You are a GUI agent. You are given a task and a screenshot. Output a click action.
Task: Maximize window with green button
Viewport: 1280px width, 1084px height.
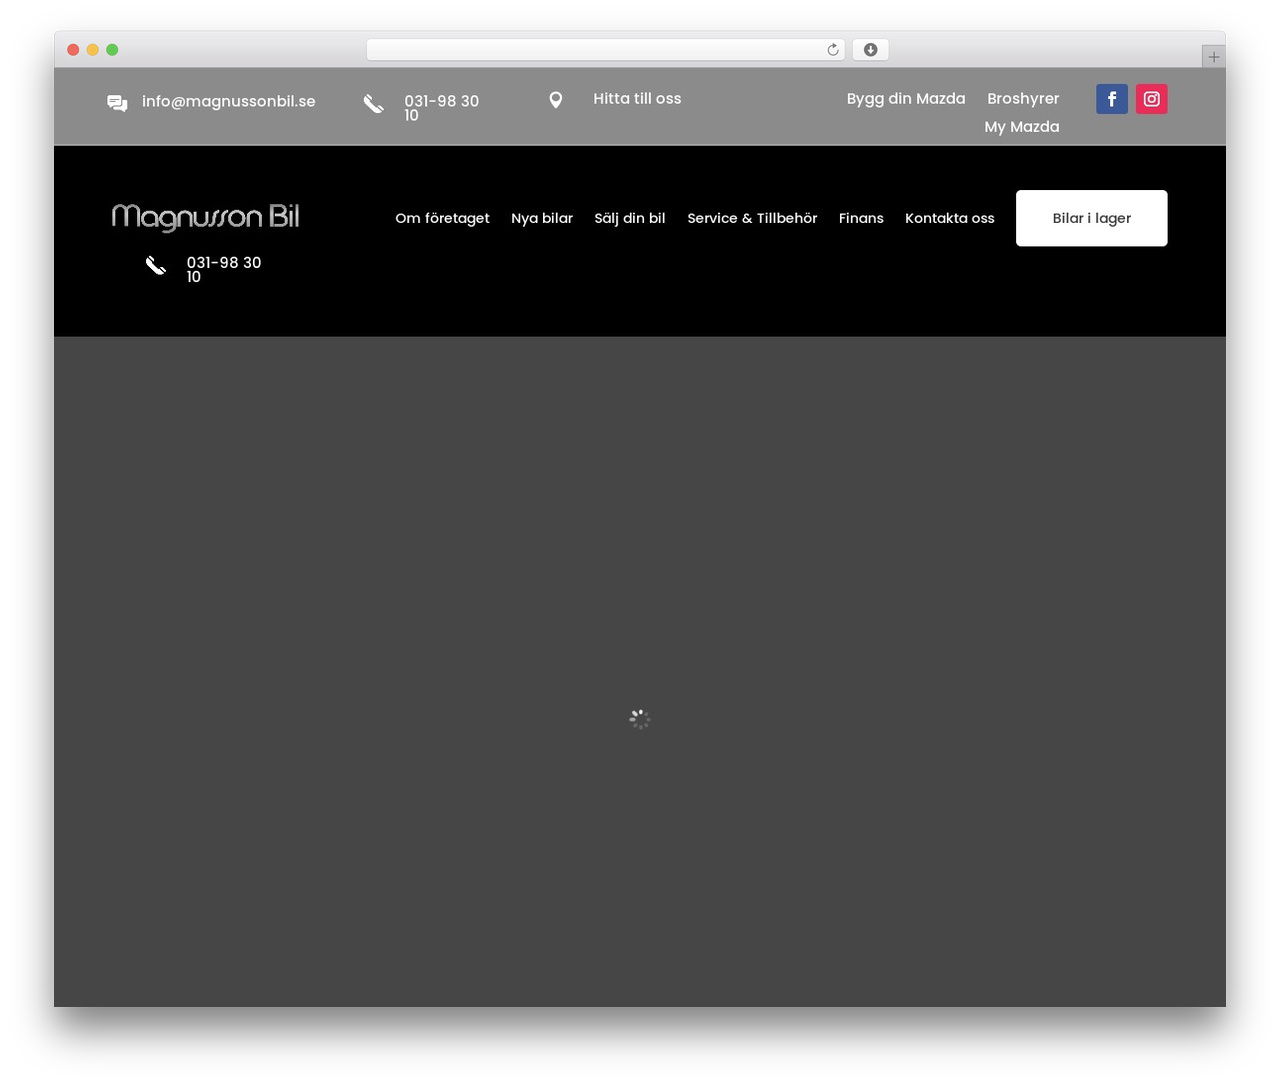112,50
